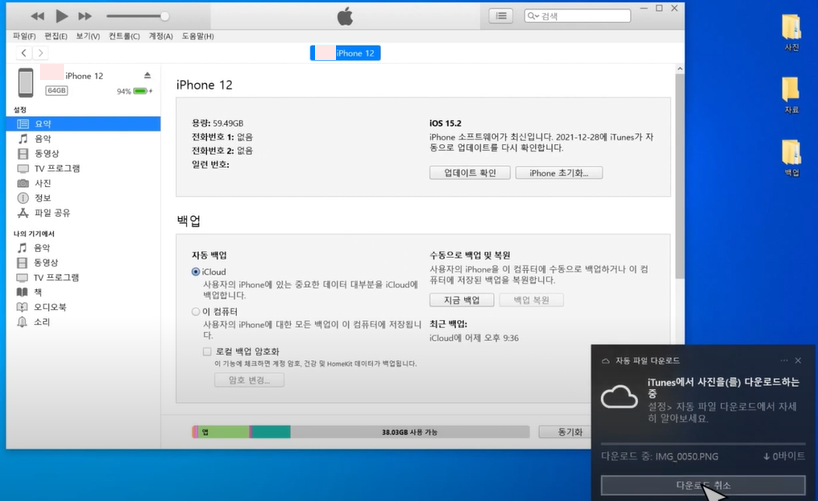Click the 백업 복원 button
This screenshot has width=818, height=501.
pos(531,300)
